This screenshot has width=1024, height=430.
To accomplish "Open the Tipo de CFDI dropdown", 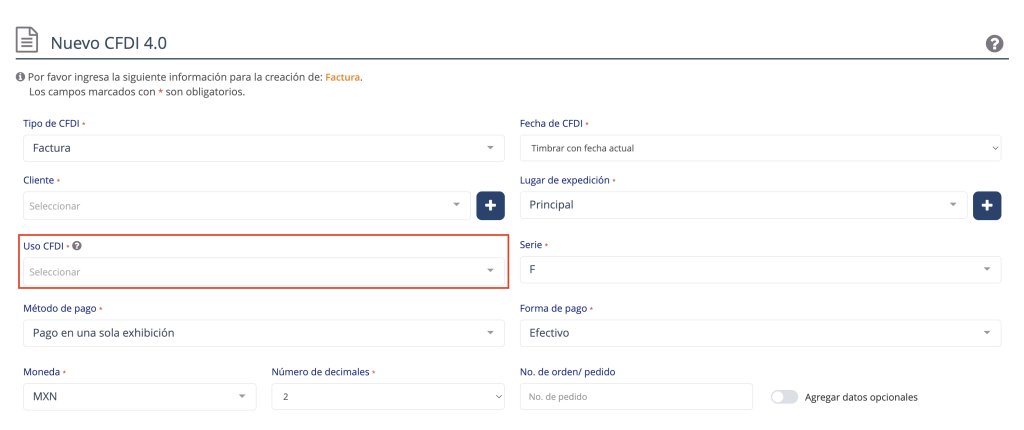I will 264,148.
